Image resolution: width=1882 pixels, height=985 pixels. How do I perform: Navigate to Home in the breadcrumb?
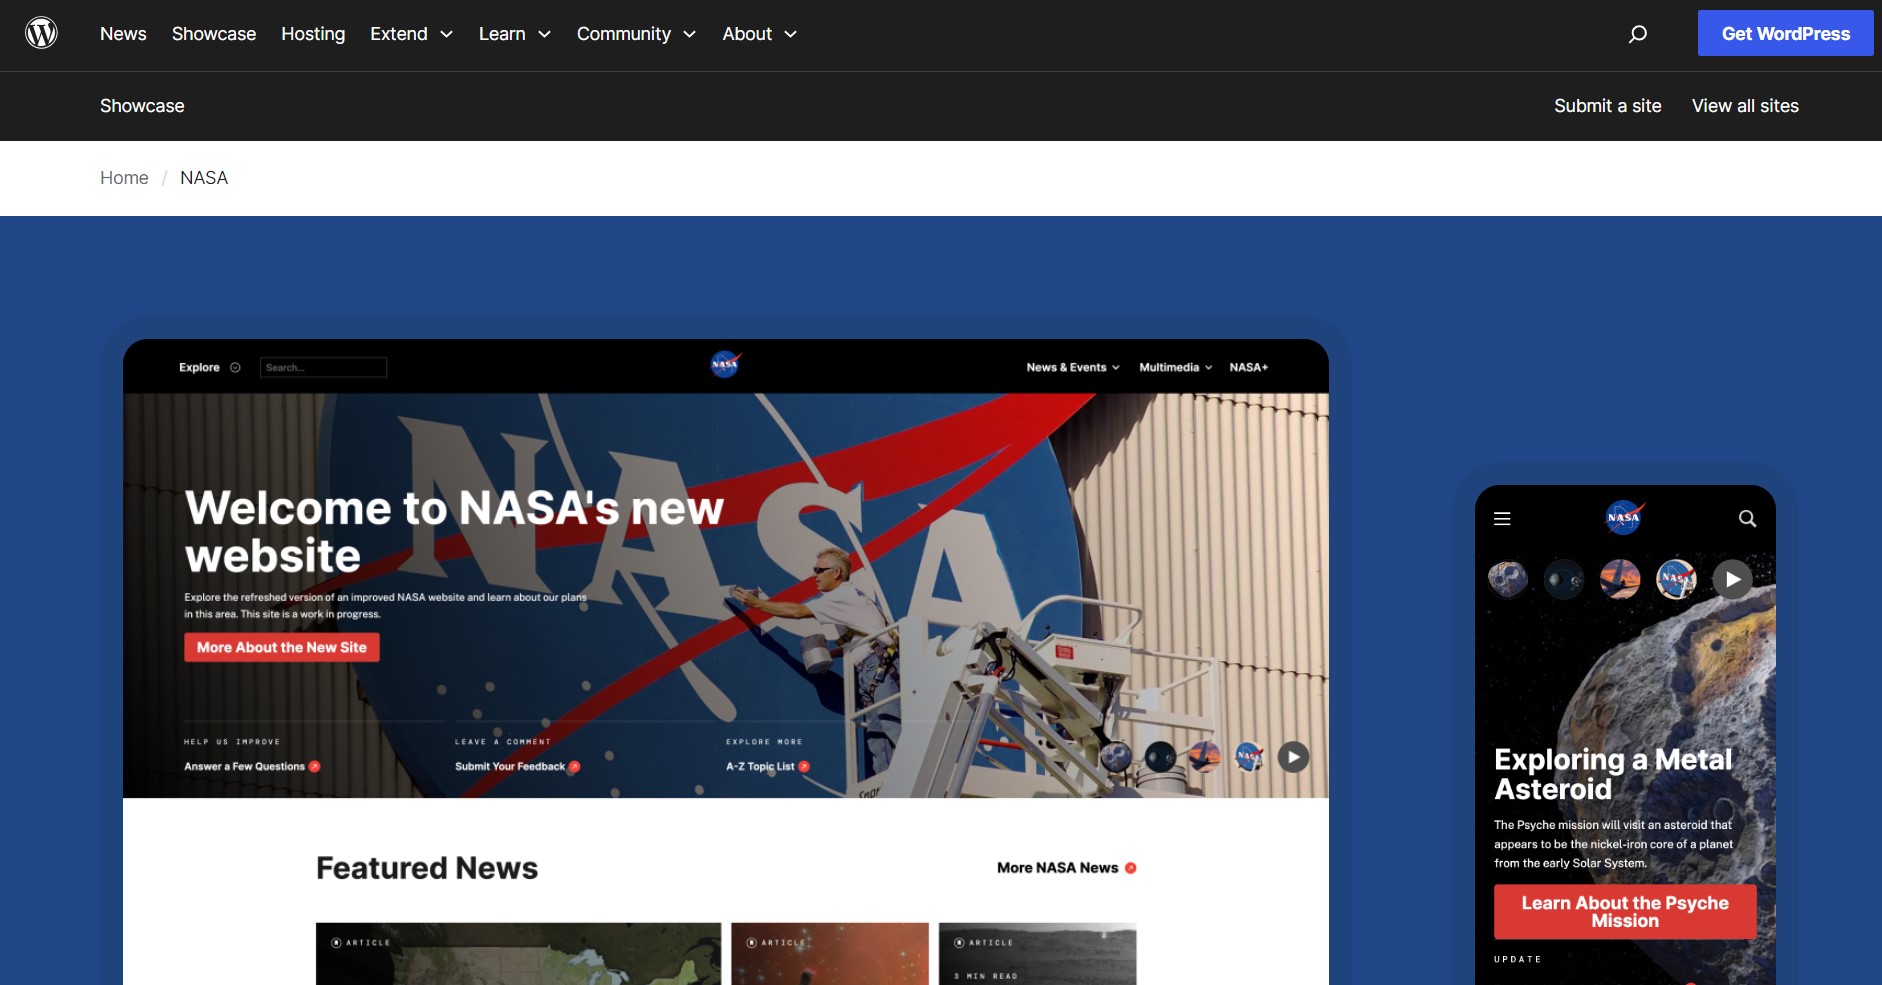click(x=124, y=178)
